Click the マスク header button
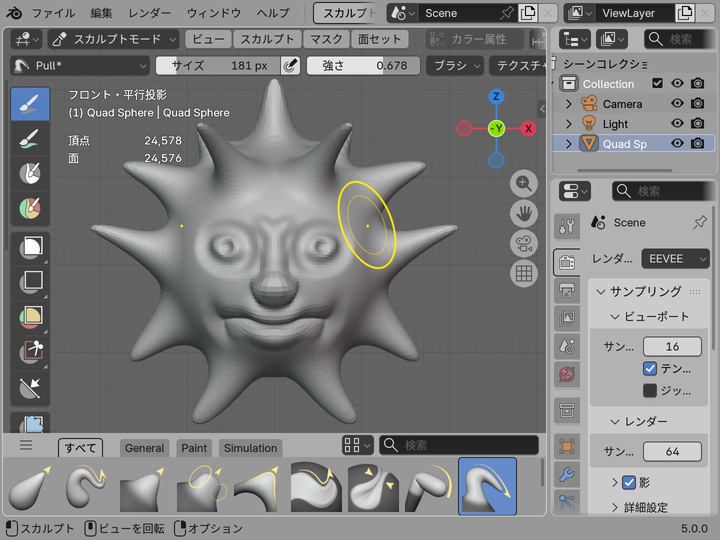Image resolution: width=720 pixels, height=540 pixels. coord(326,39)
